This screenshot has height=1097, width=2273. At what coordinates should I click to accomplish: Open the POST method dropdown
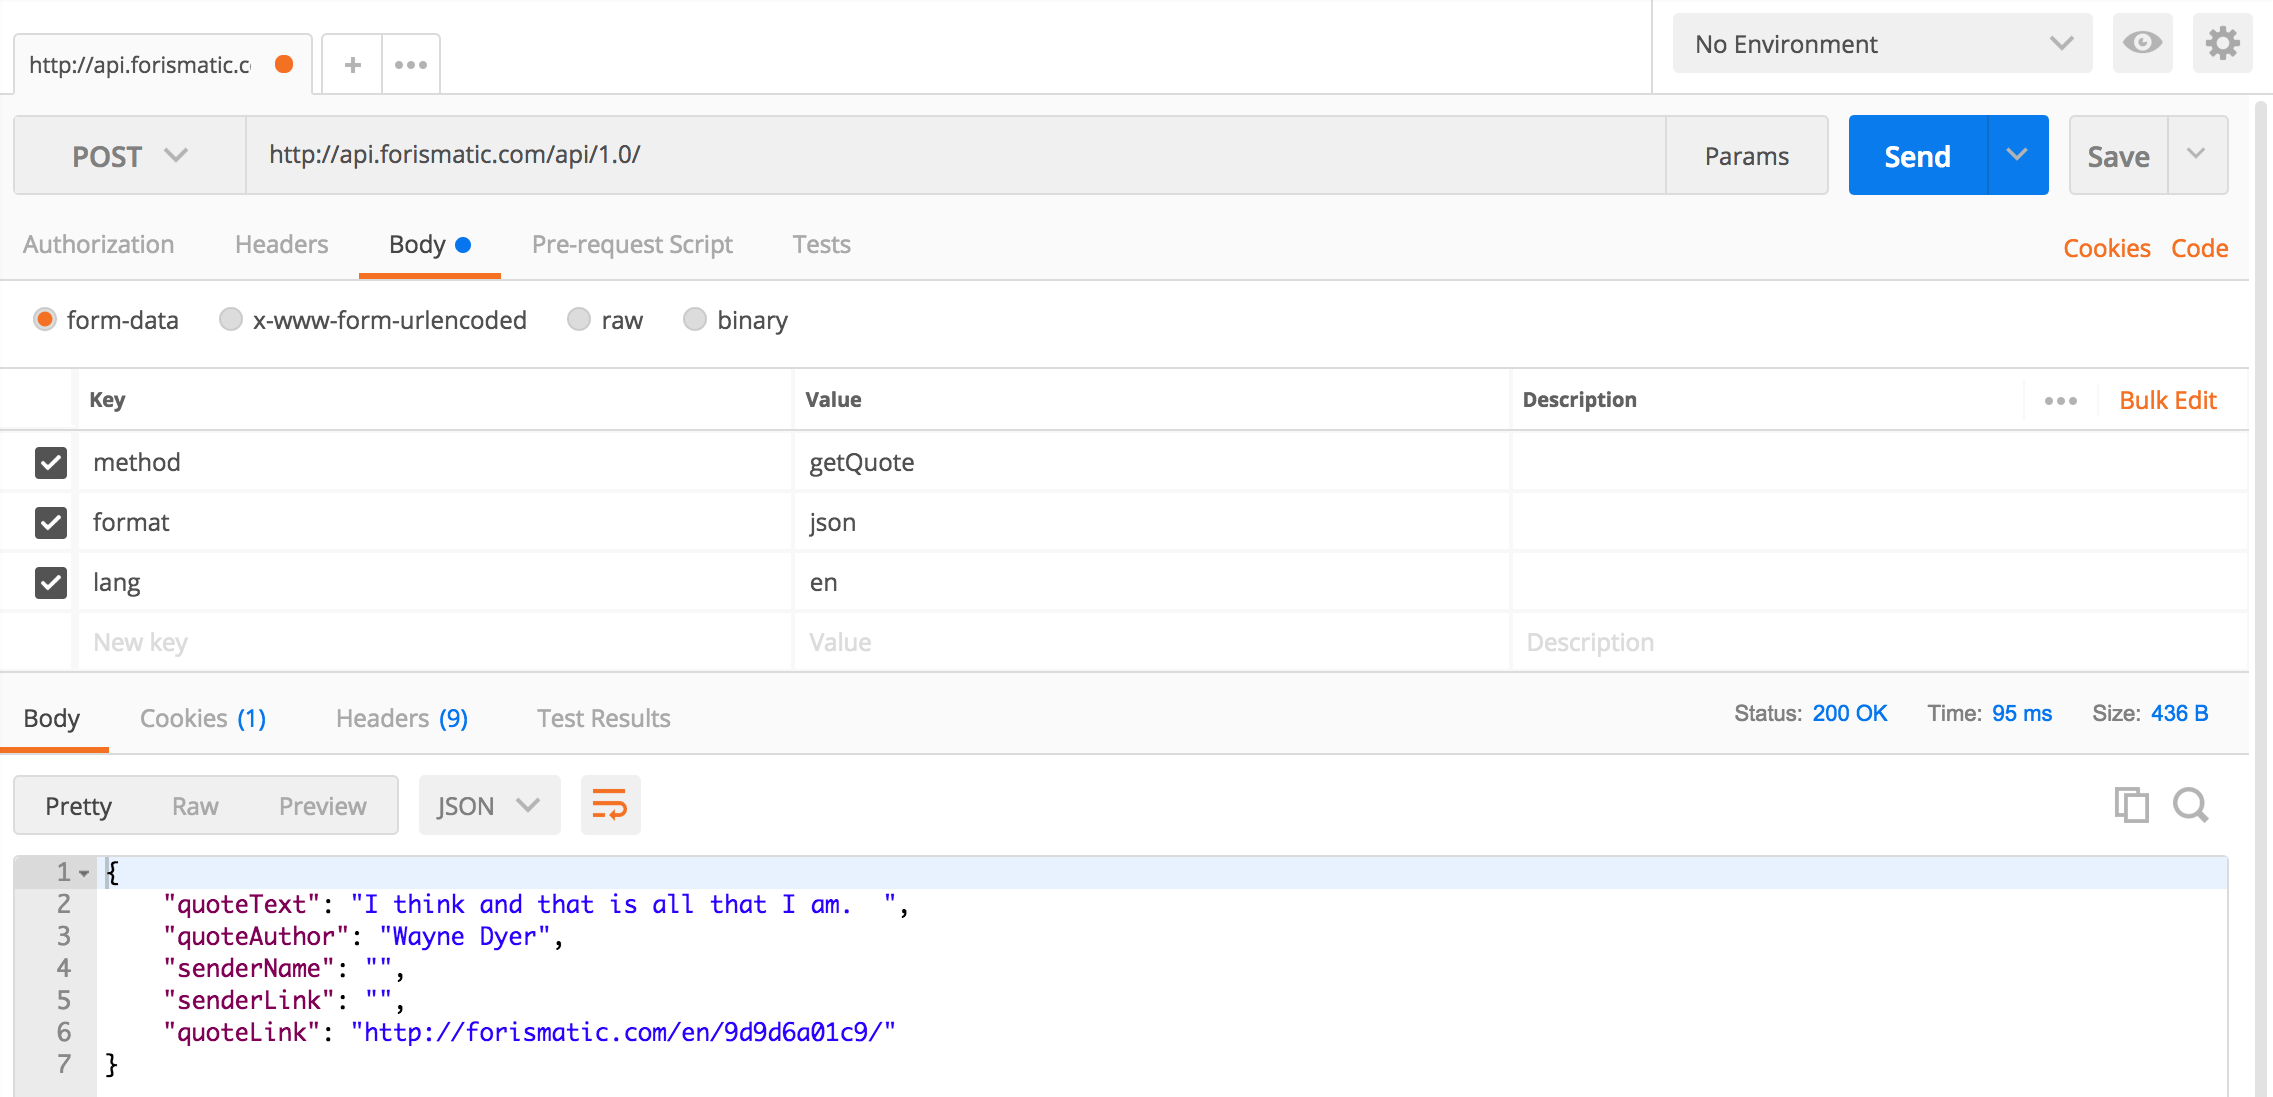coord(130,156)
